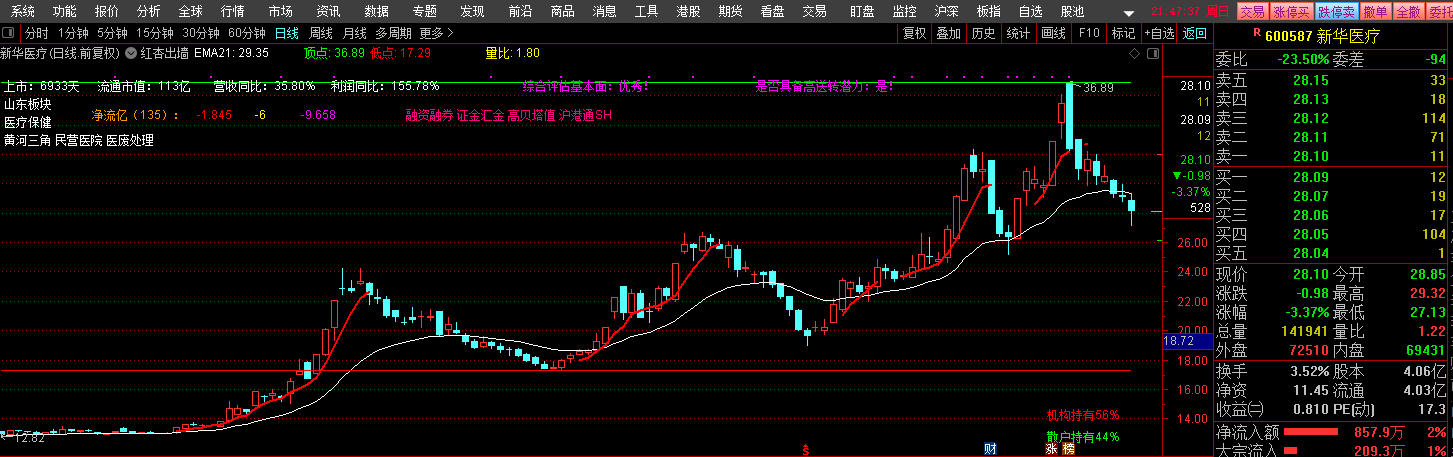The height and width of the screenshot is (457, 1453).
Task: Click the 医疗保健 sector label
Action: point(28,122)
